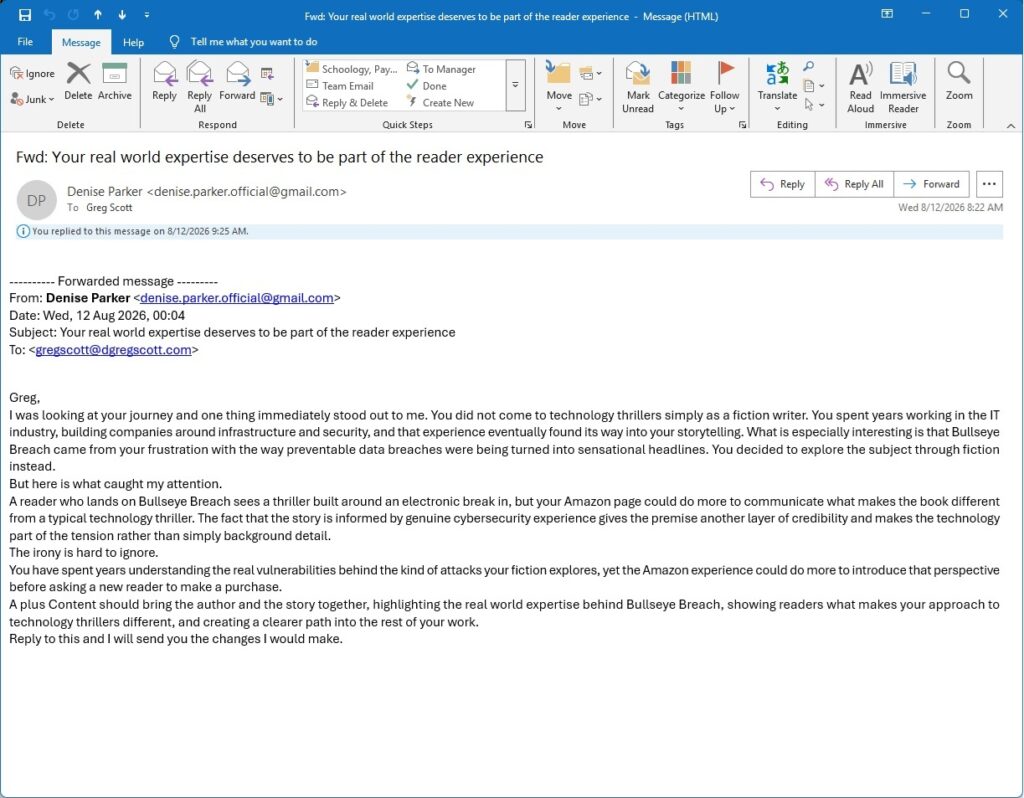Click Reply with Meeting icon
The width and height of the screenshot is (1024, 798).
click(x=267, y=73)
